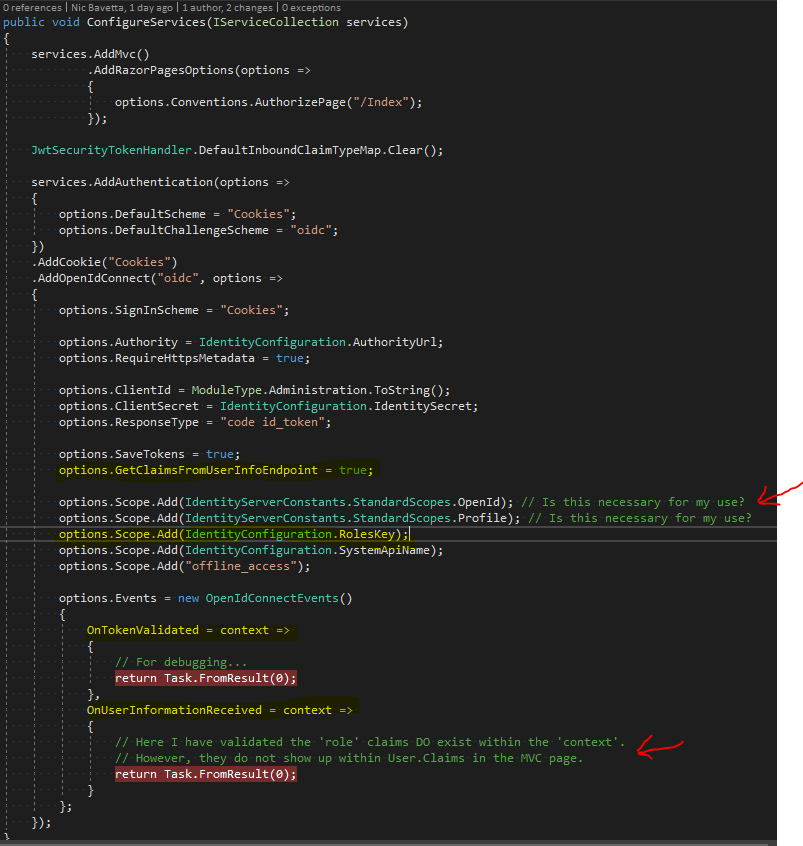Click the DefaultChallengeScheme property
803x846 pixels.
click(192, 230)
